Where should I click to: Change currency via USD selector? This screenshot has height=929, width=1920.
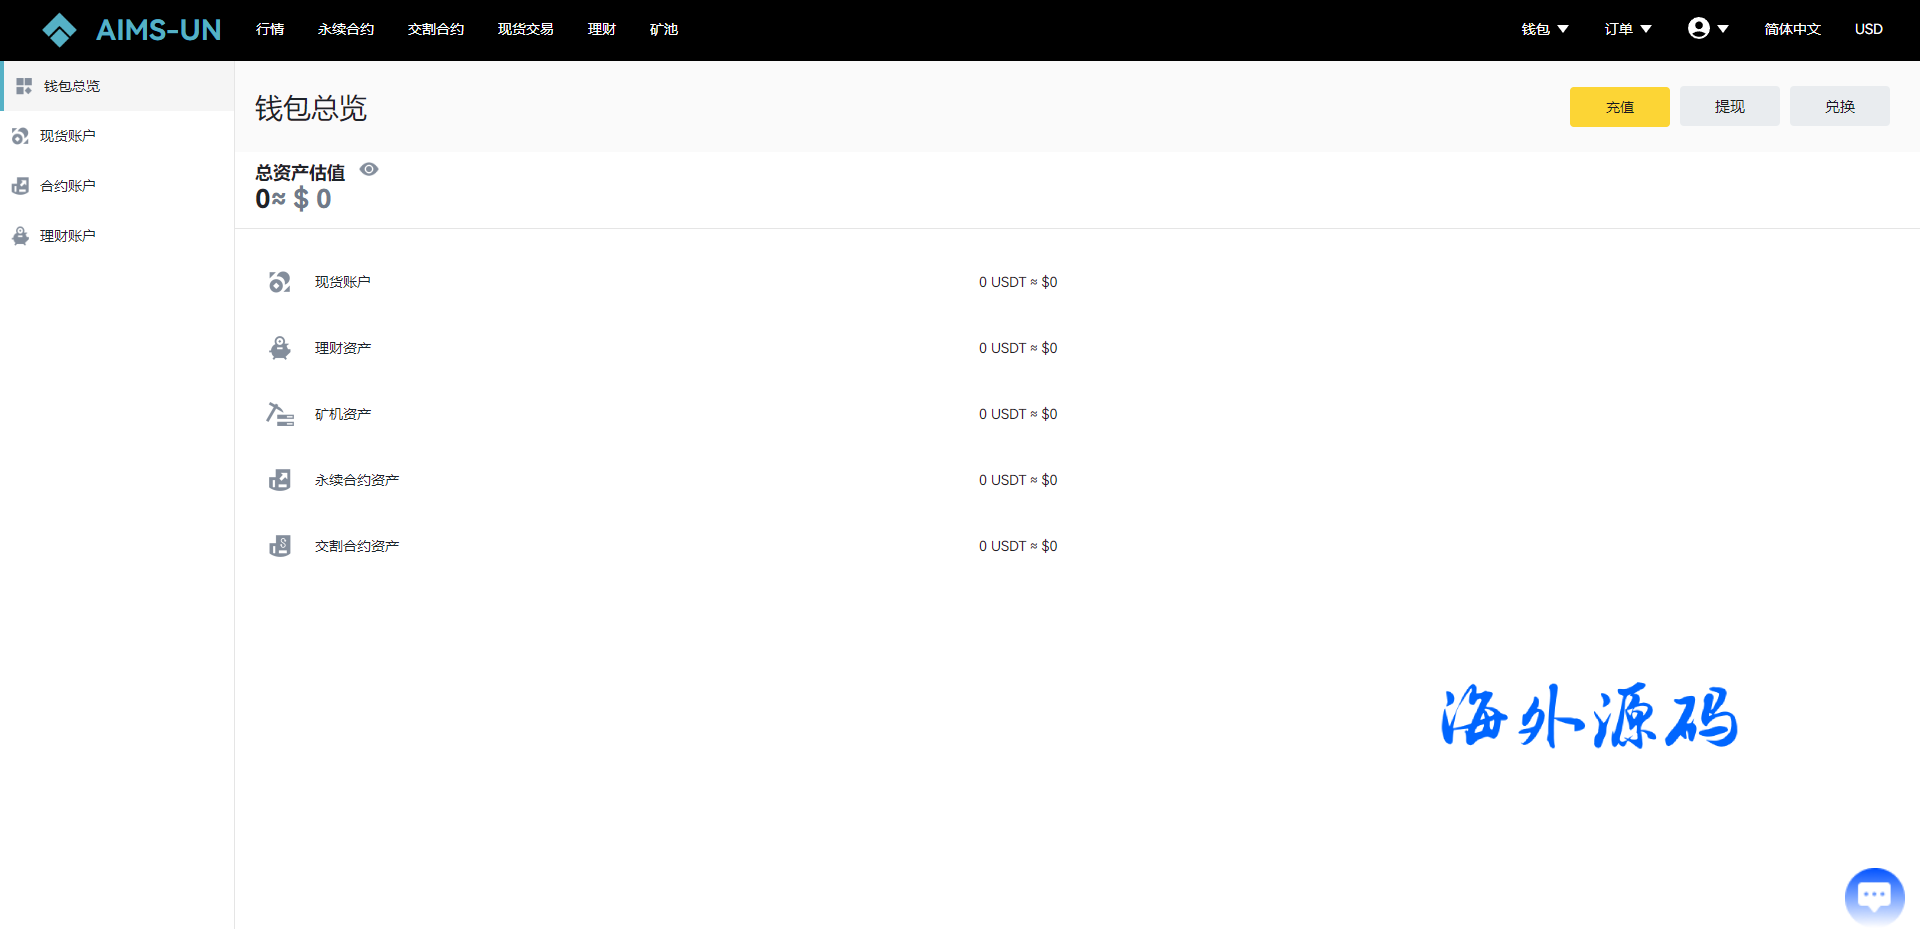(x=1868, y=29)
